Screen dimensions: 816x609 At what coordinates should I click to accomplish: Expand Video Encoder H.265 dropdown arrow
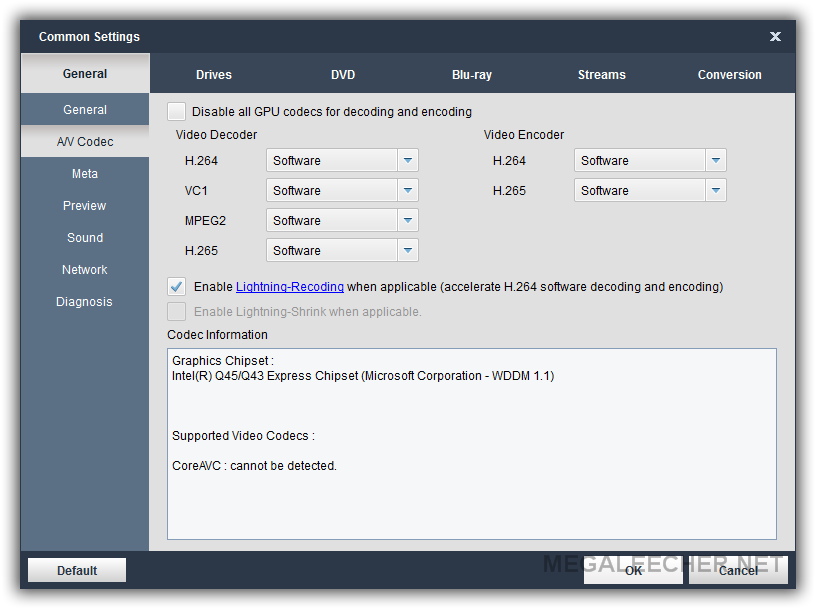(716, 191)
